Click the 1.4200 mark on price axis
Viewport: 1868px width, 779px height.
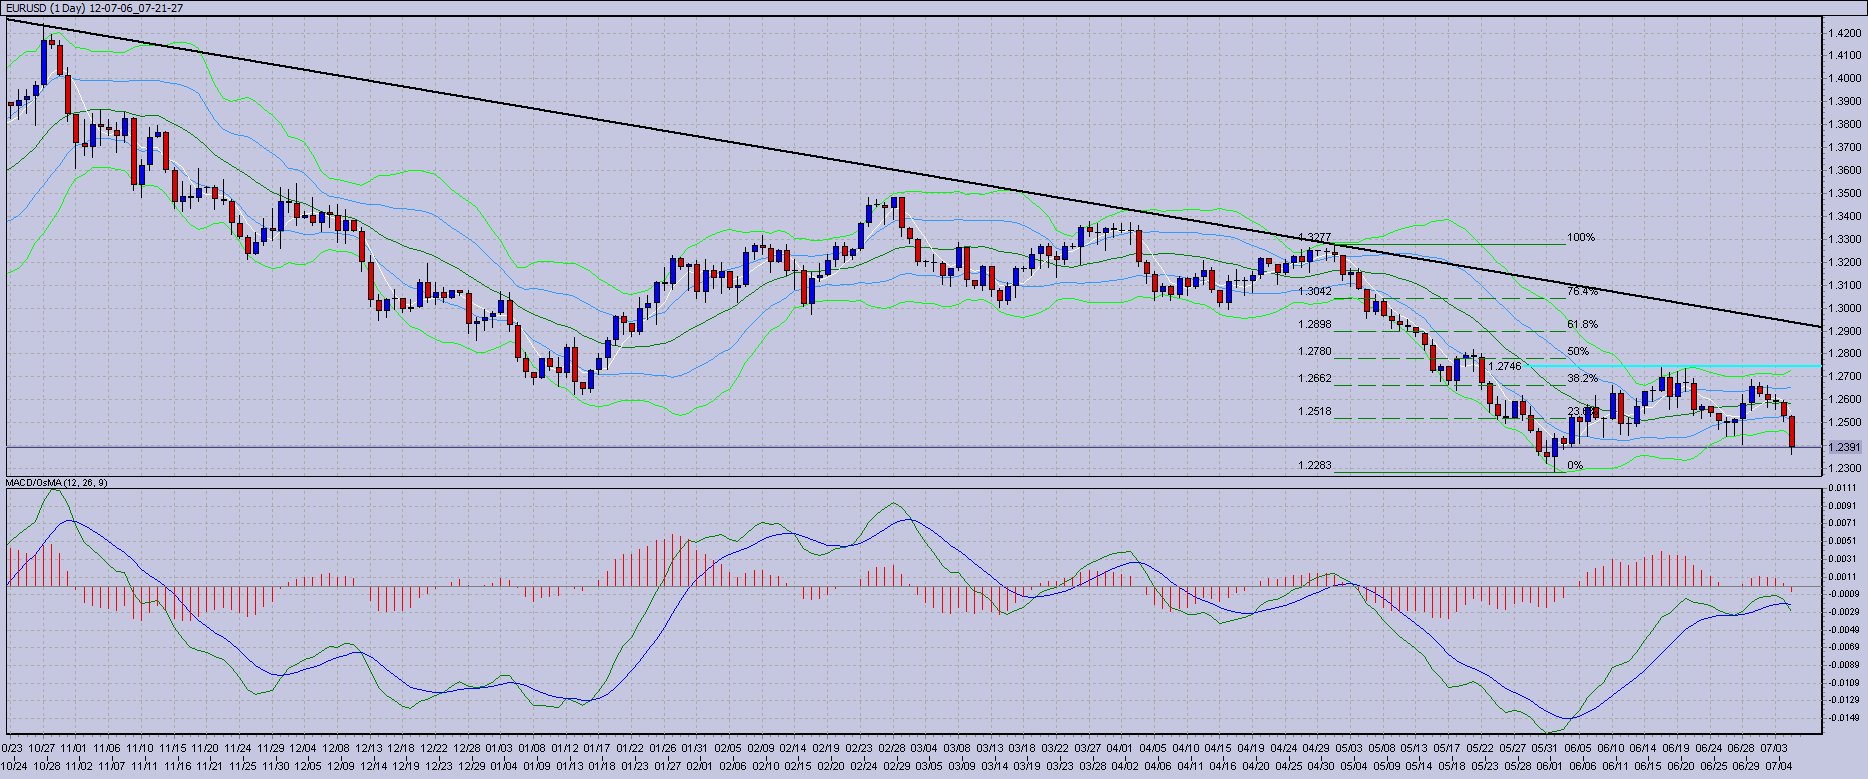coord(1844,33)
